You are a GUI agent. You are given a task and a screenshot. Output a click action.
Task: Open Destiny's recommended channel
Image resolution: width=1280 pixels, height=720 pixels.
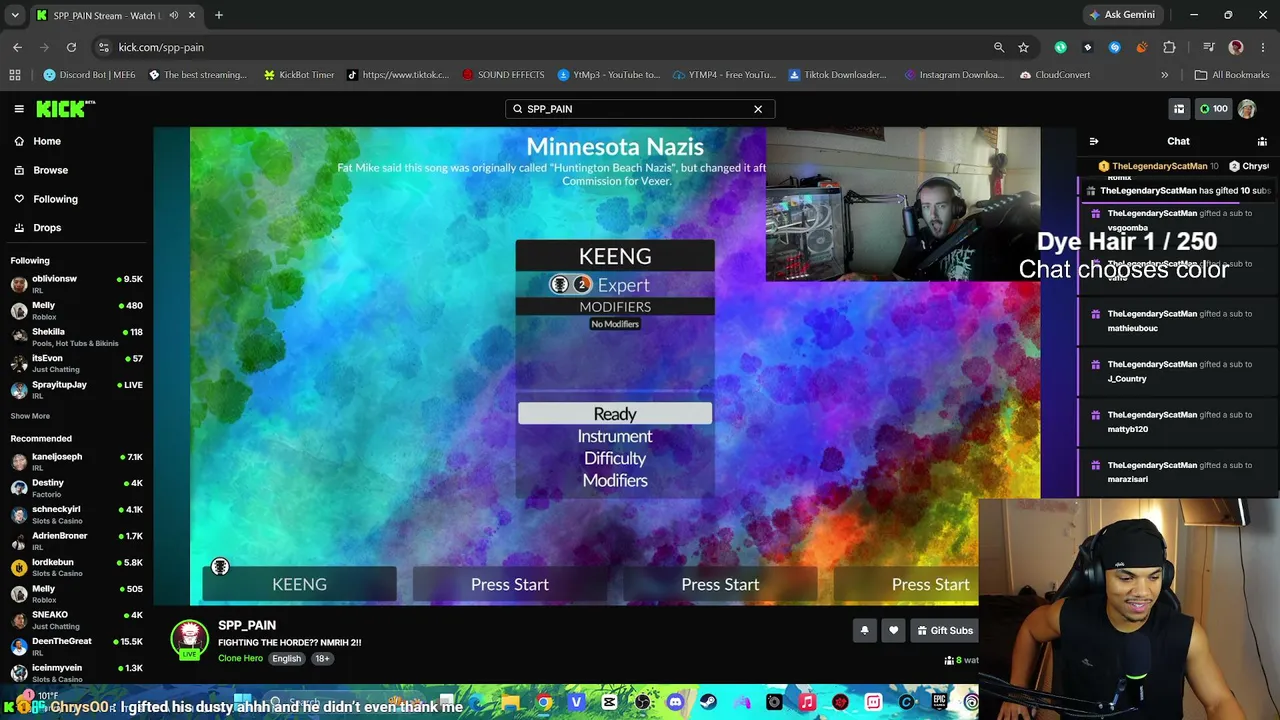[x=76, y=488]
